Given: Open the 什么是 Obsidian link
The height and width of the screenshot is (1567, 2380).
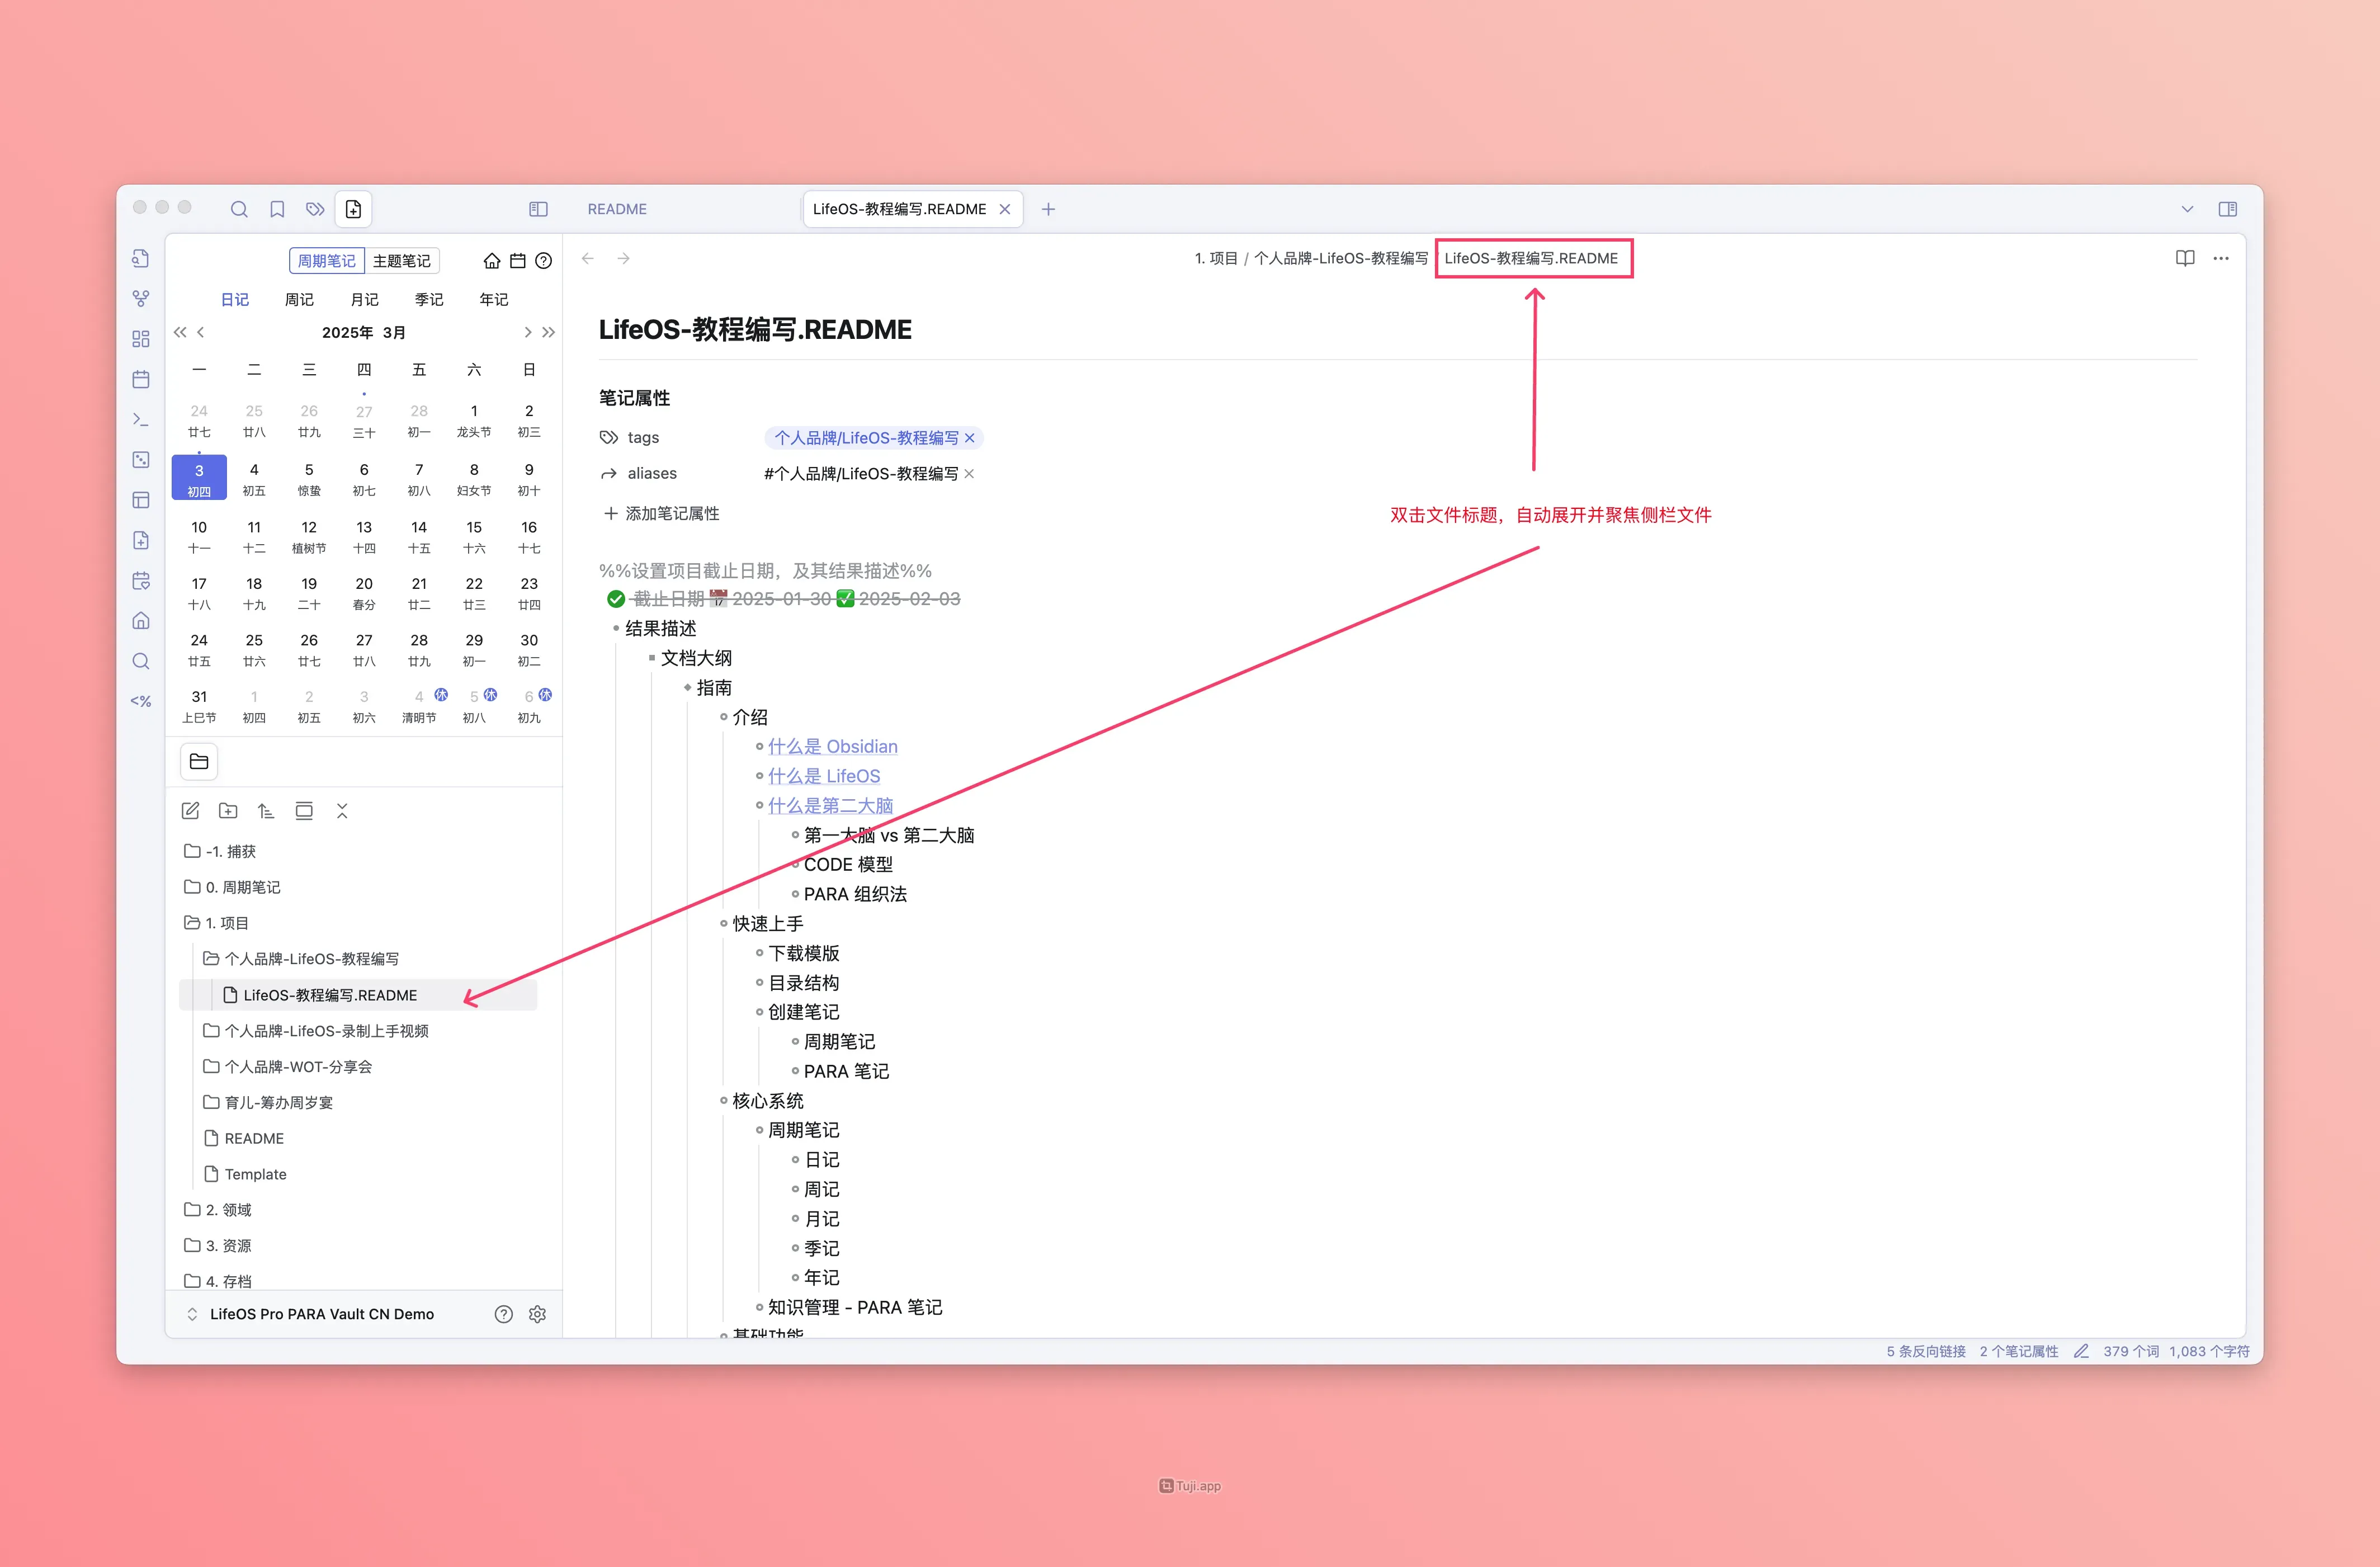Looking at the screenshot, I should pyautogui.click(x=832, y=747).
